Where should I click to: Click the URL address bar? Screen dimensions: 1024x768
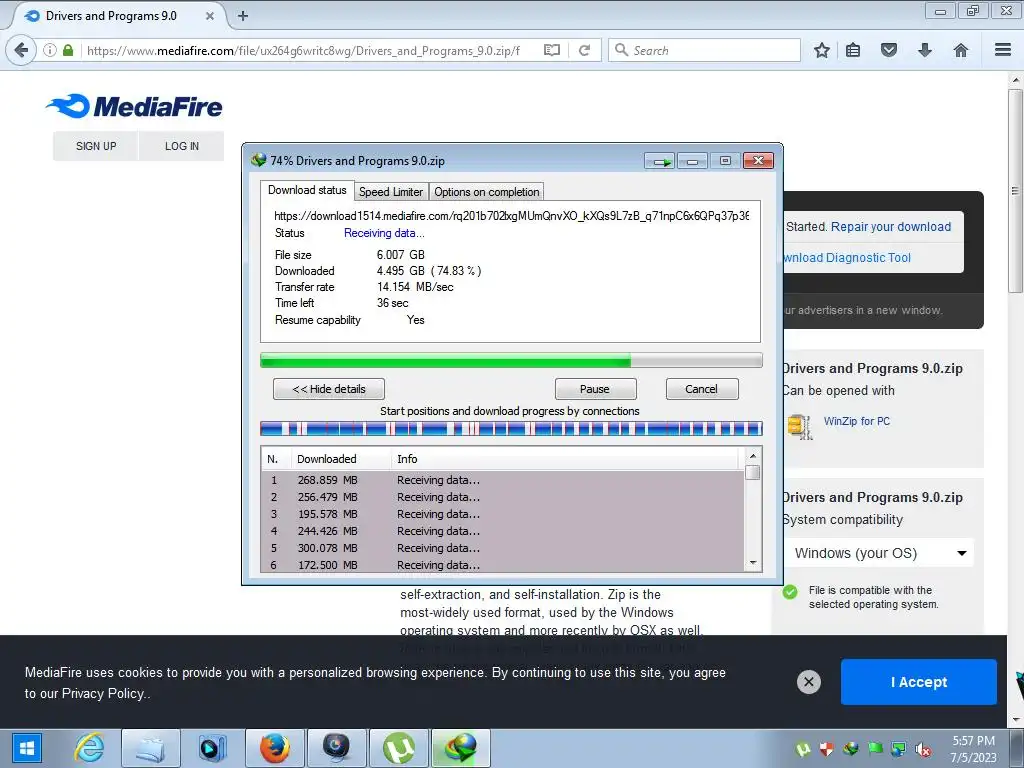[304, 50]
